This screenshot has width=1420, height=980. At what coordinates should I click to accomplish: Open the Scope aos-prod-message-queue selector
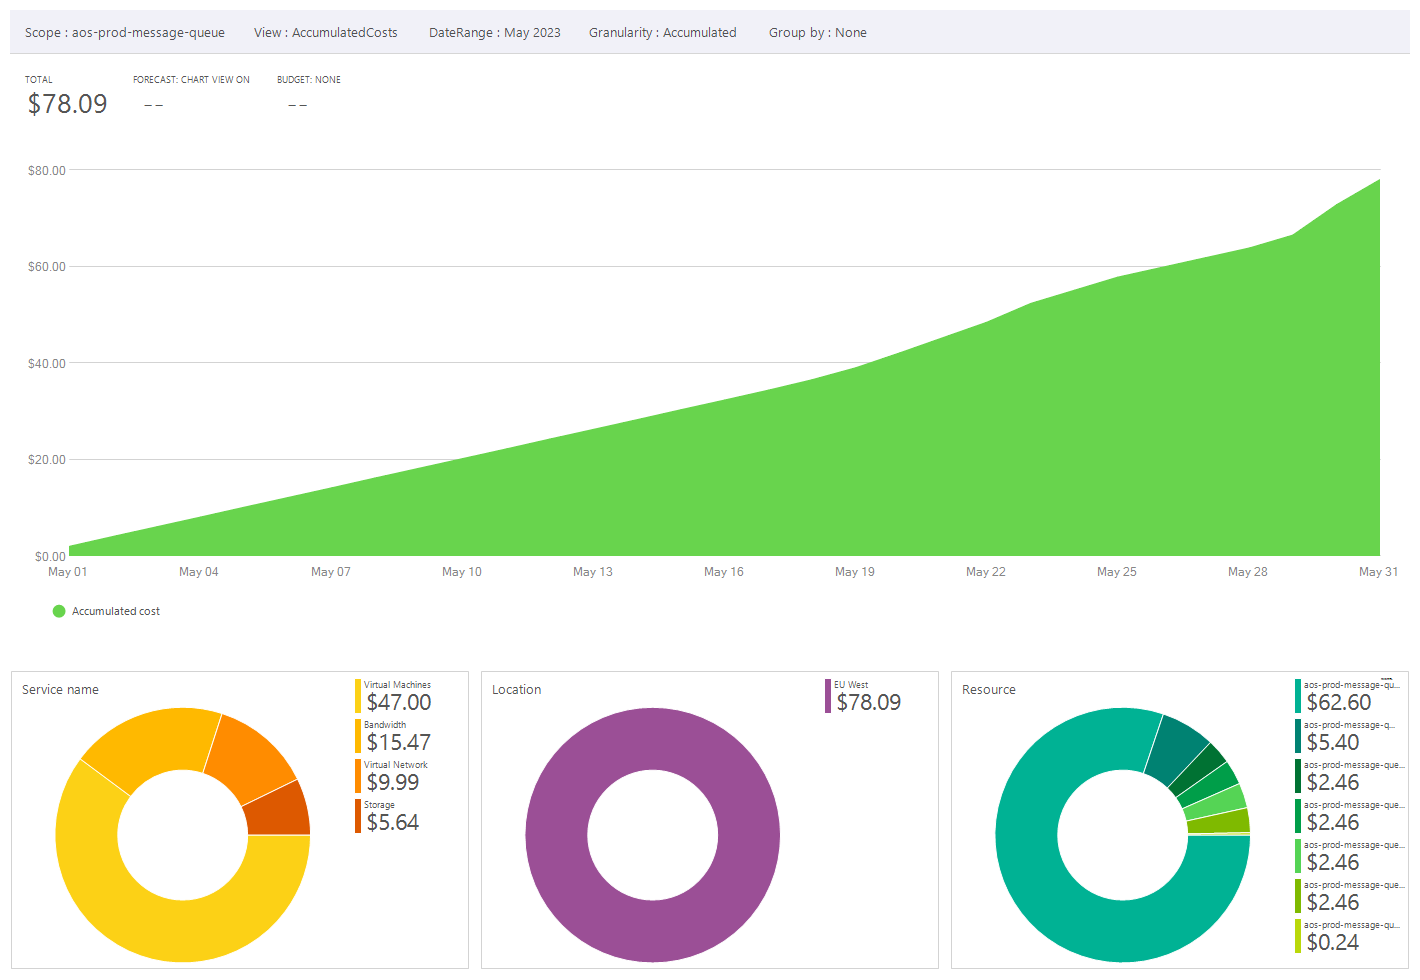125,33
